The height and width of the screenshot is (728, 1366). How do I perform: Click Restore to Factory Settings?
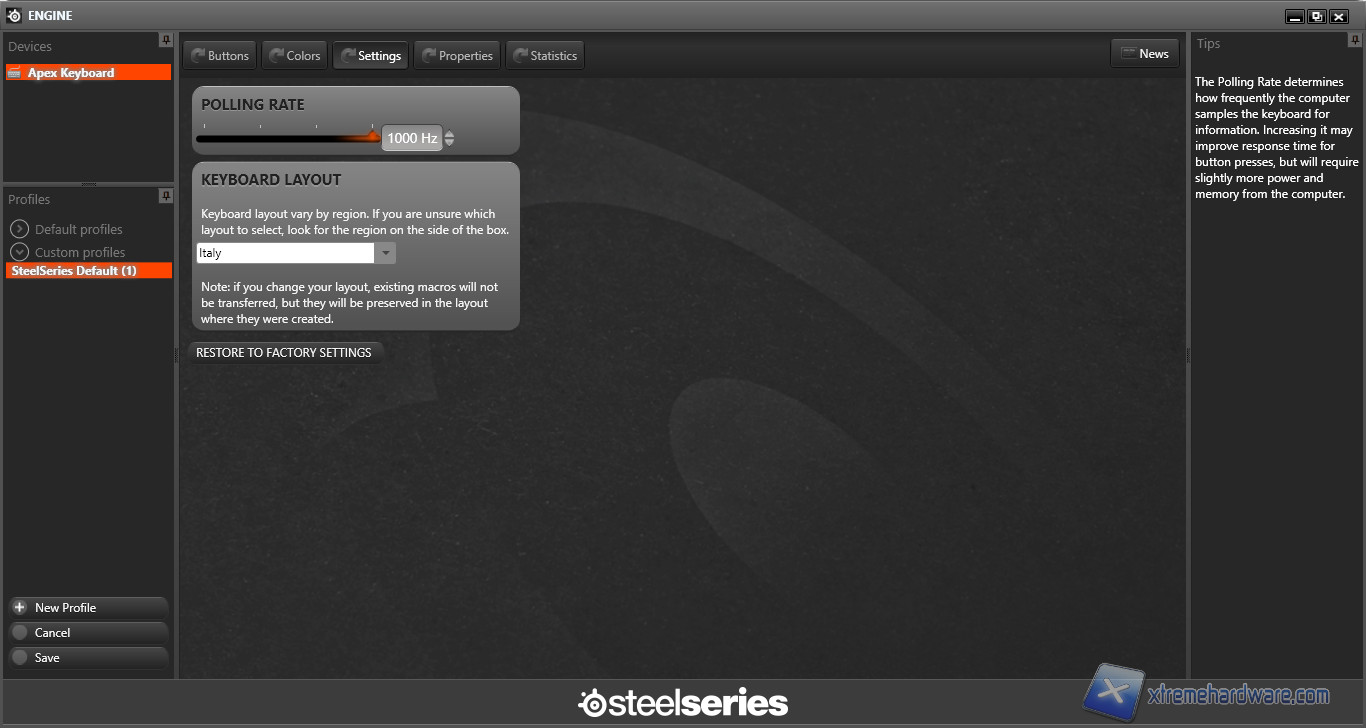click(x=284, y=353)
